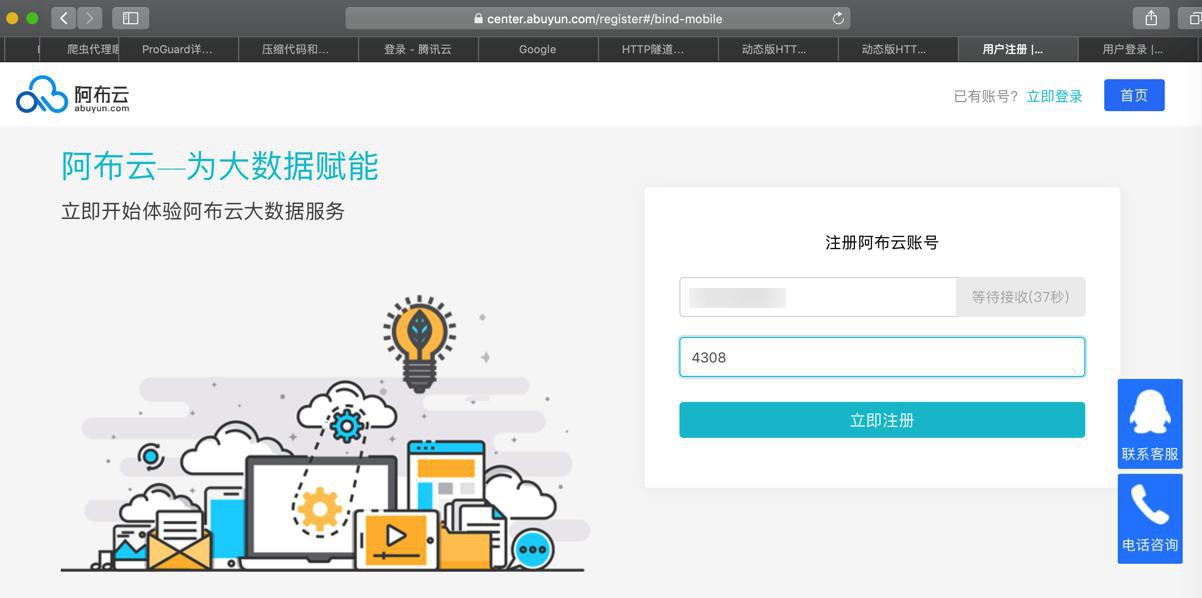
Task: Click the 注册阿布云账号 heading text
Action: (x=882, y=242)
